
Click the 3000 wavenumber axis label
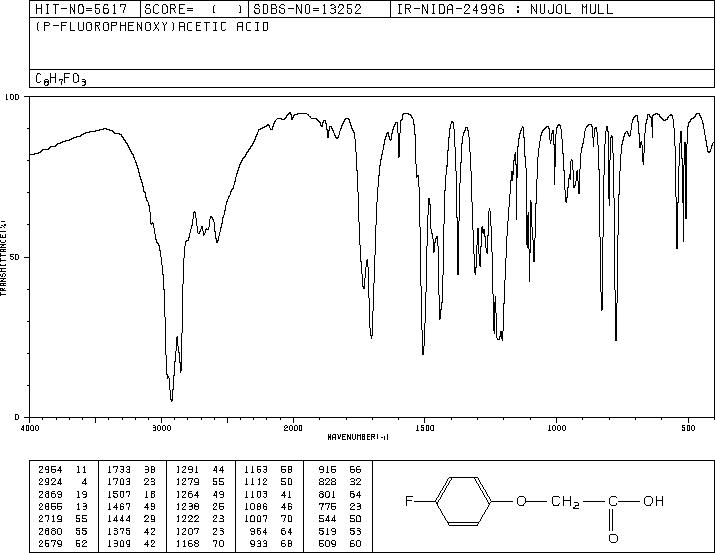[161, 428]
